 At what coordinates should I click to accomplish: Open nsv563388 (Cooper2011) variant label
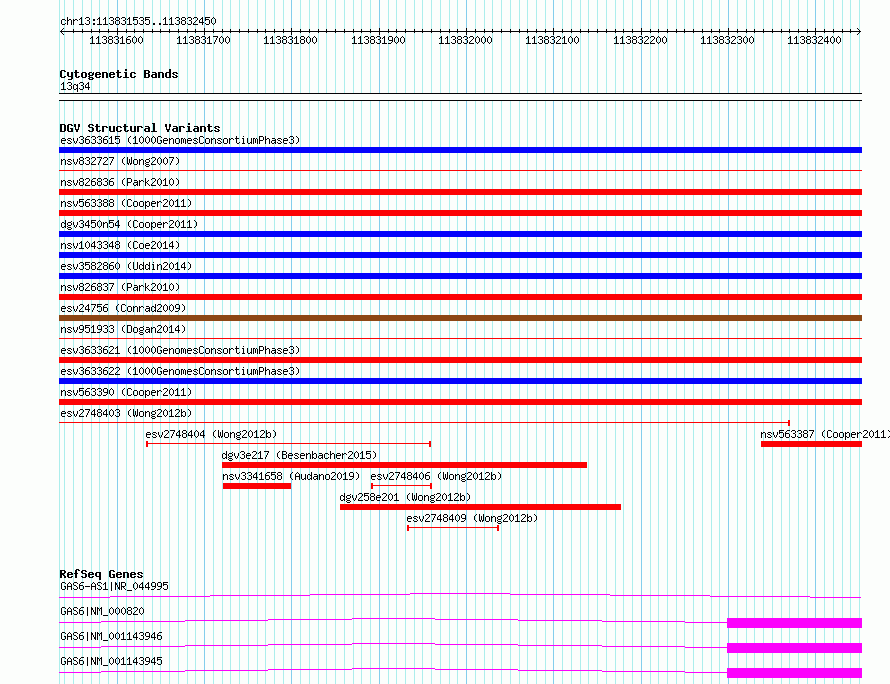pos(126,203)
